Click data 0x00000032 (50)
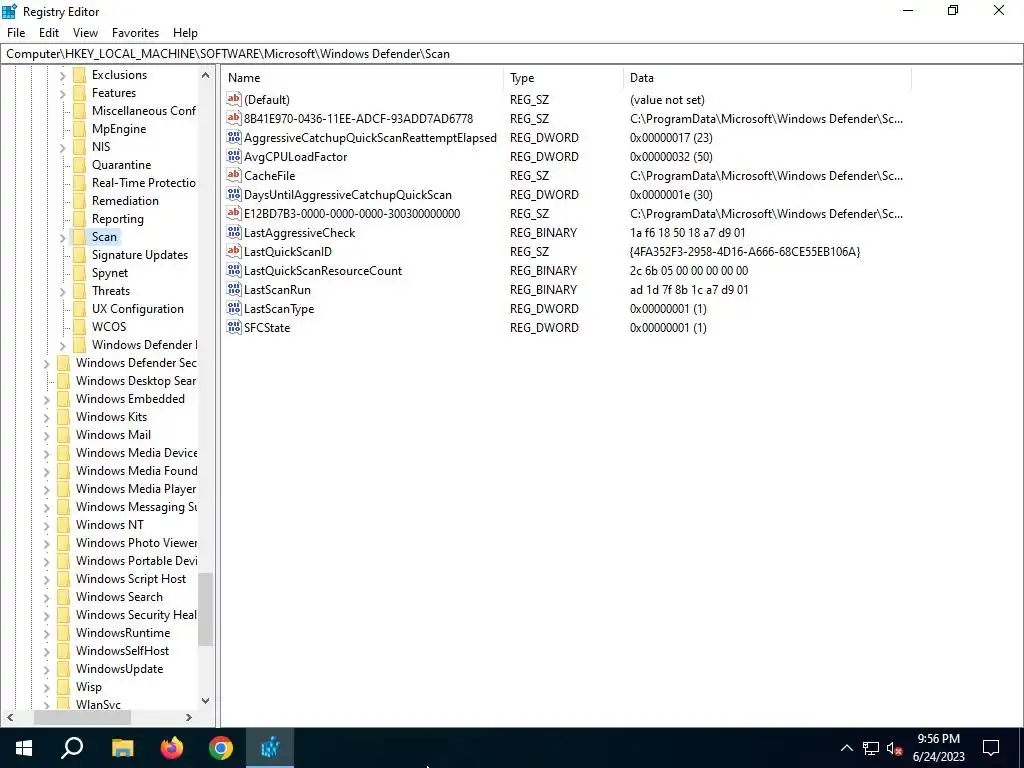This screenshot has height=768, width=1024. (x=671, y=156)
